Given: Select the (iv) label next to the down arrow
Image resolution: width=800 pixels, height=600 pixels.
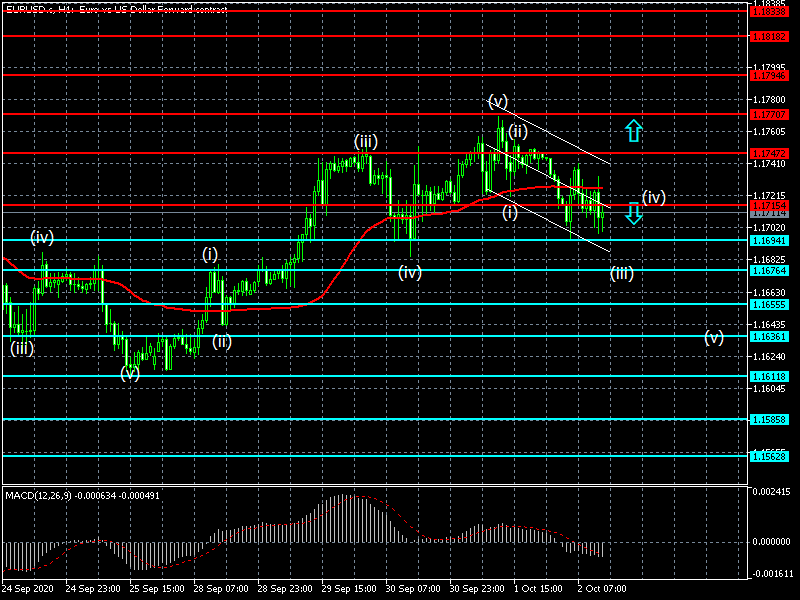Looking at the screenshot, I should click(x=654, y=197).
